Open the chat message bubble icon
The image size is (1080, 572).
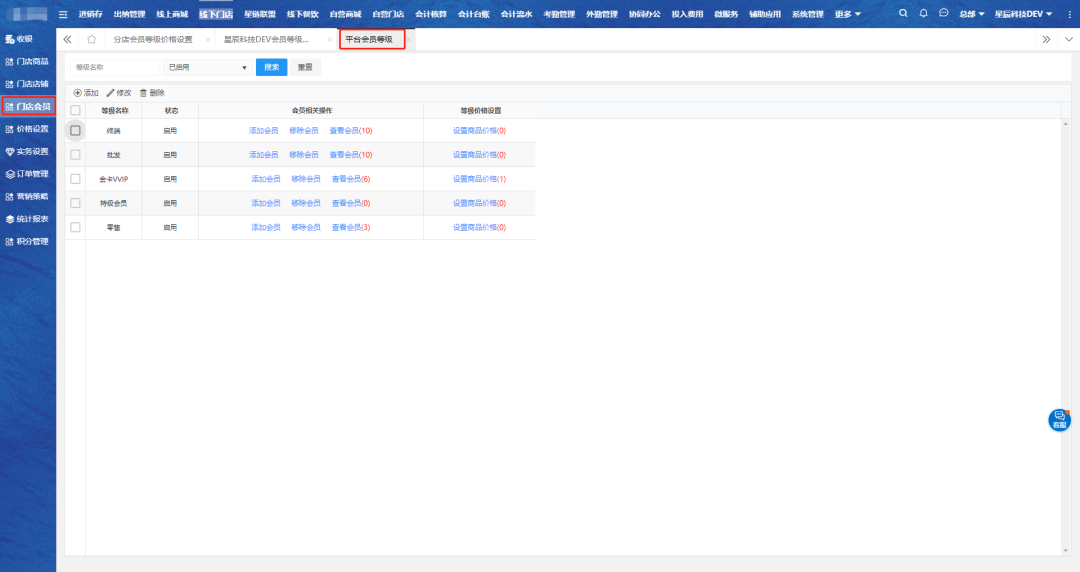pyautogui.click(x=943, y=13)
